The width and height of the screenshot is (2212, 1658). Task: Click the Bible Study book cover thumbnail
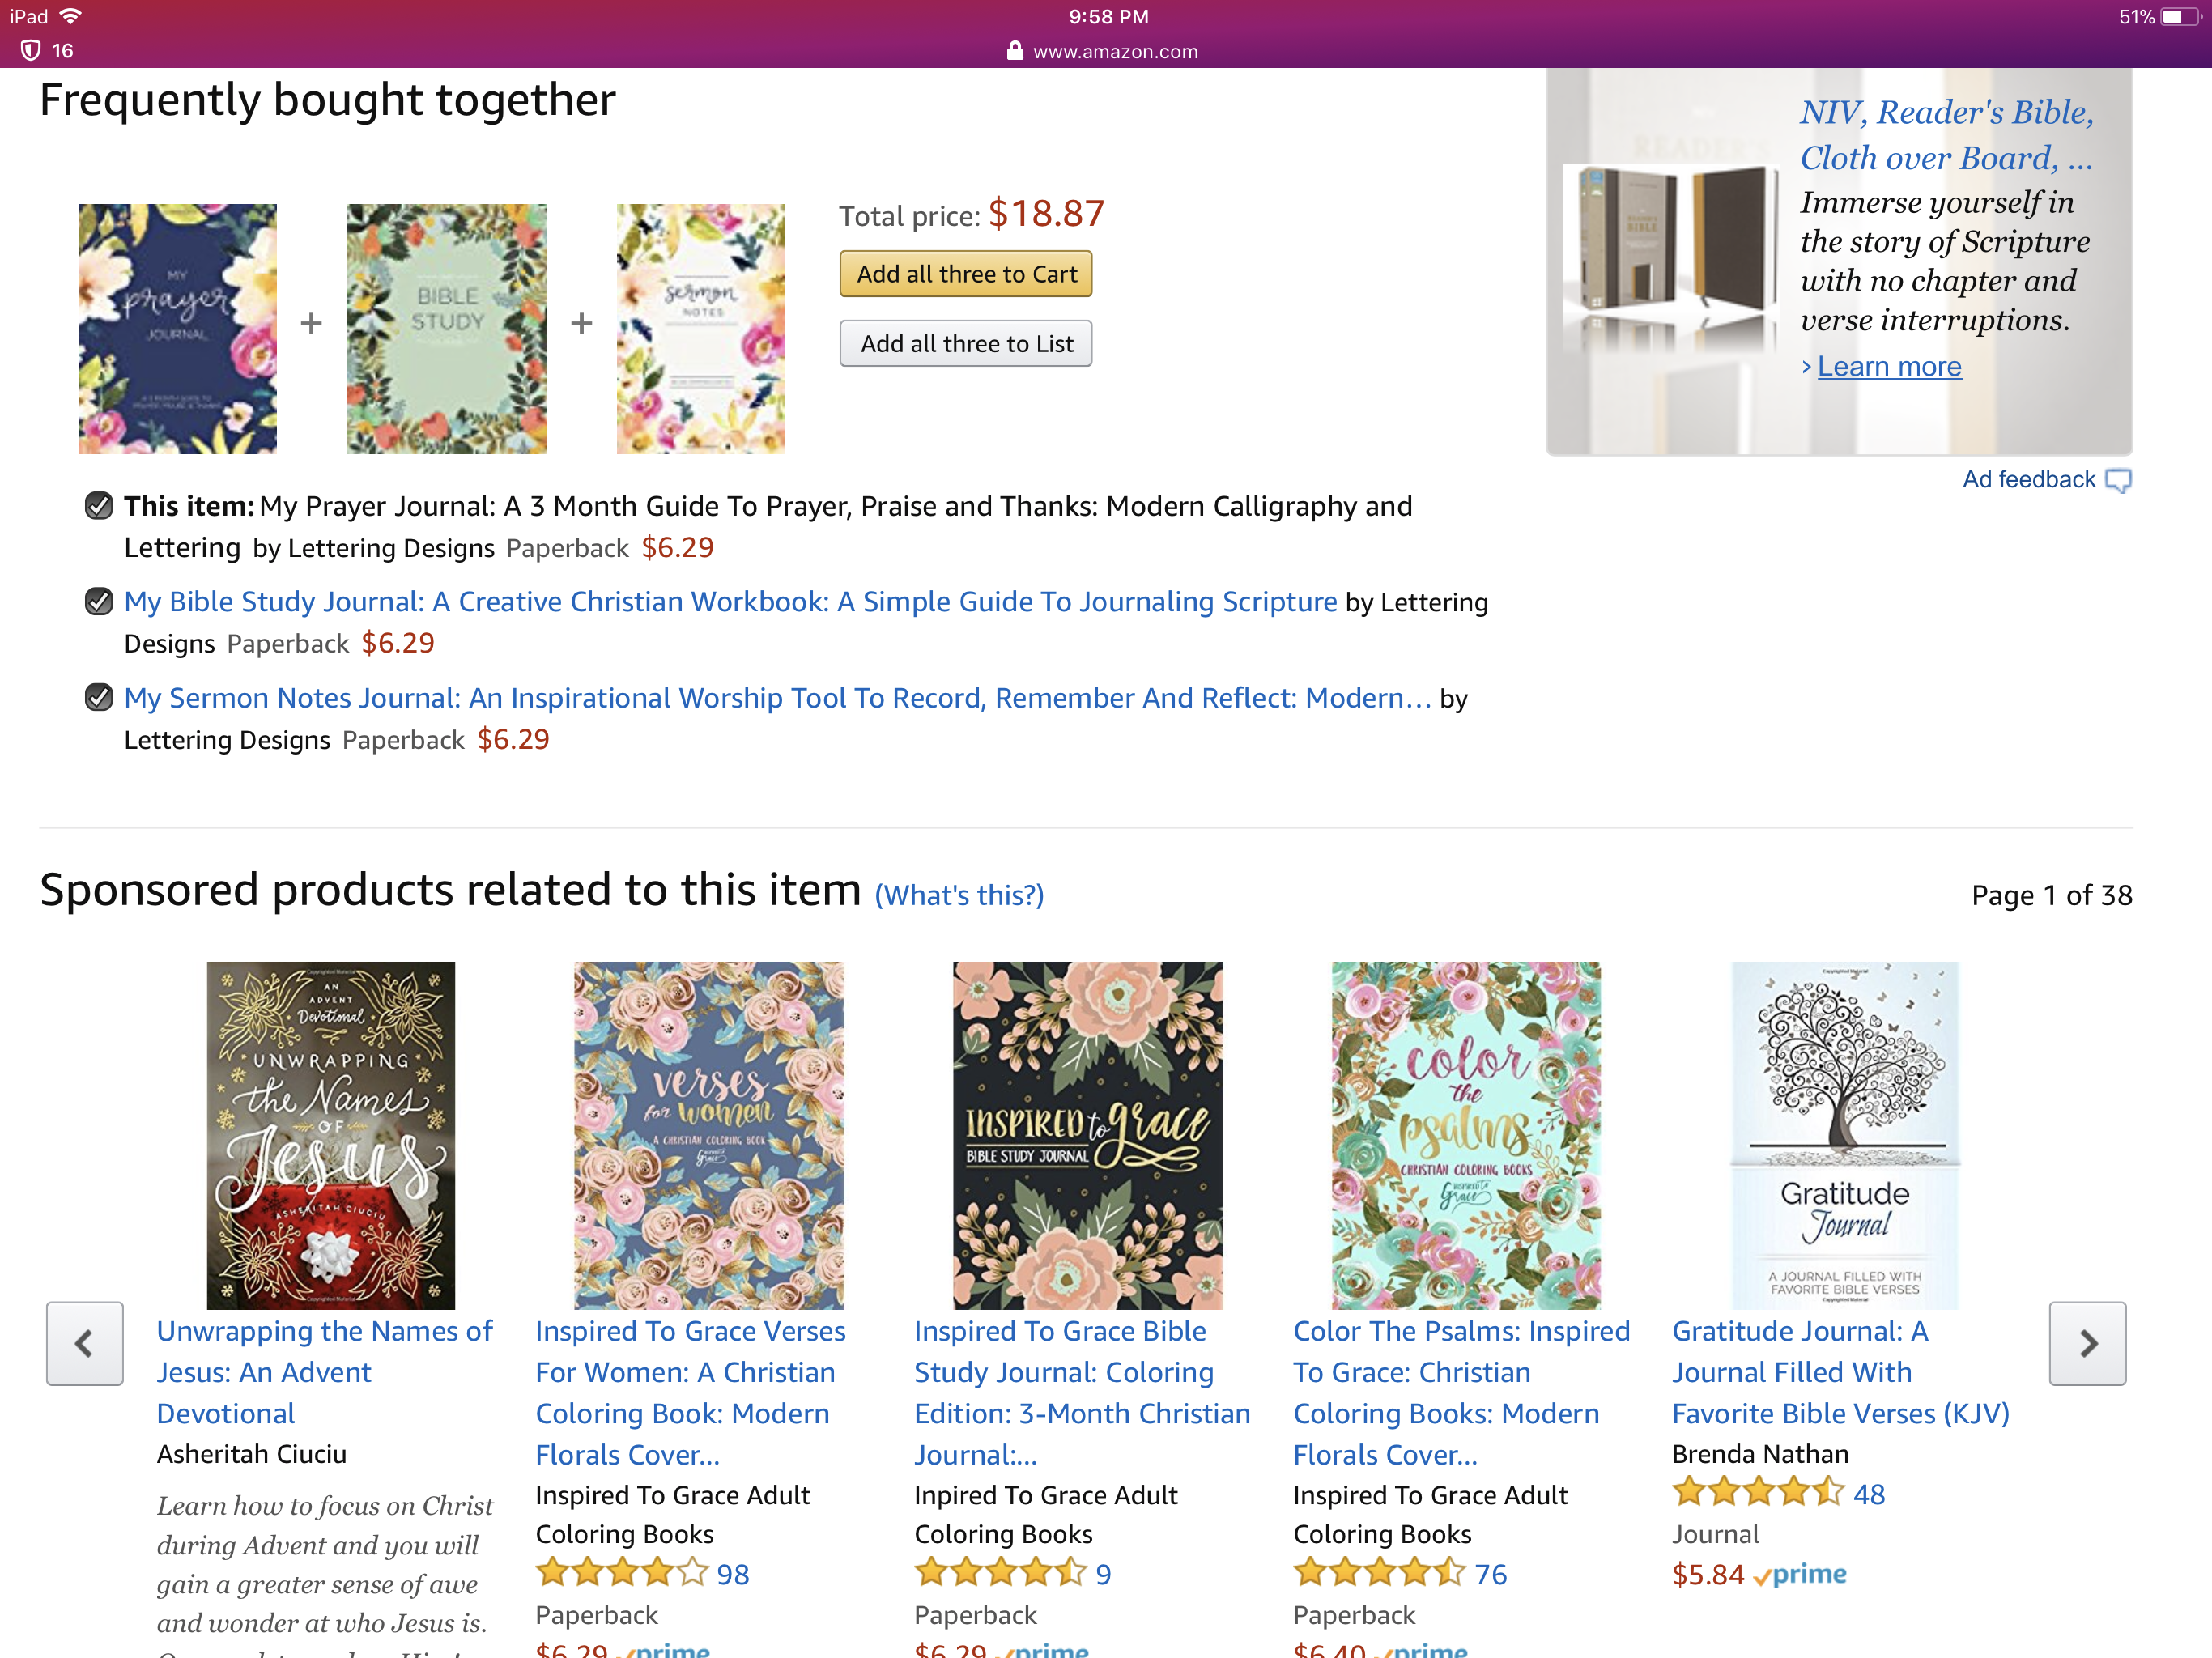click(447, 329)
